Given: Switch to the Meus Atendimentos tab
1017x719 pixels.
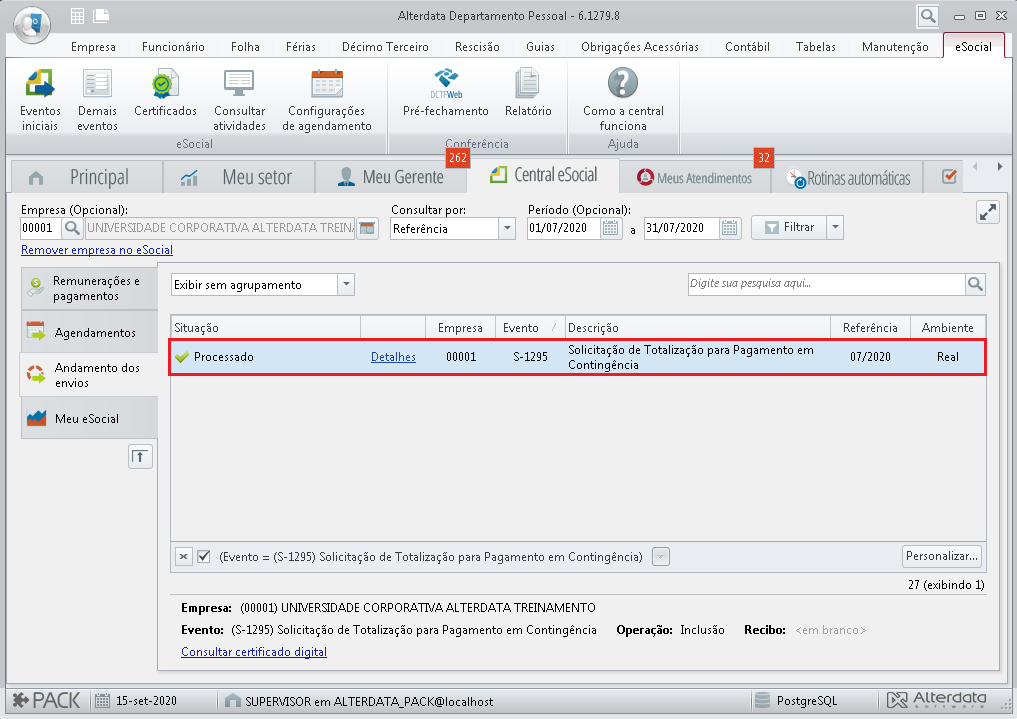Looking at the screenshot, I should [695, 178].
